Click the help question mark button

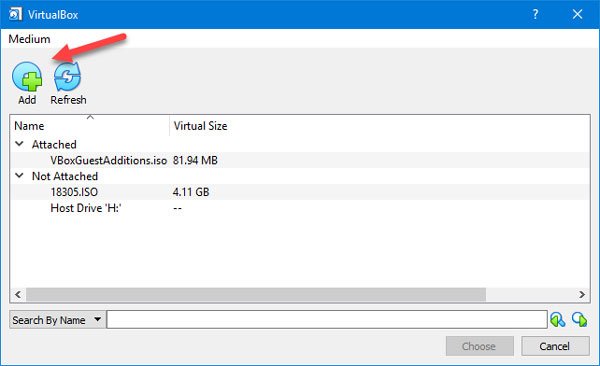coord(535,15)
